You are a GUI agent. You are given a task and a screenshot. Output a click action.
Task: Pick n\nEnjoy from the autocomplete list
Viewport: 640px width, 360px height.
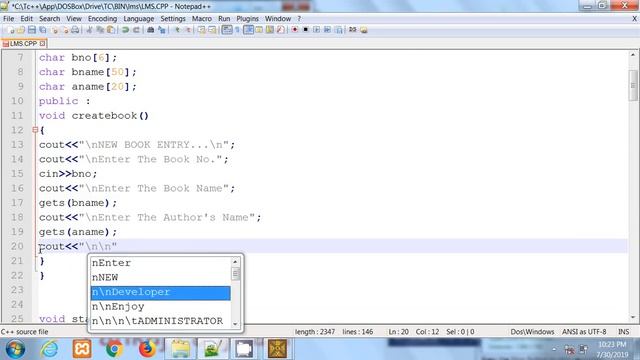pos(160,307)
